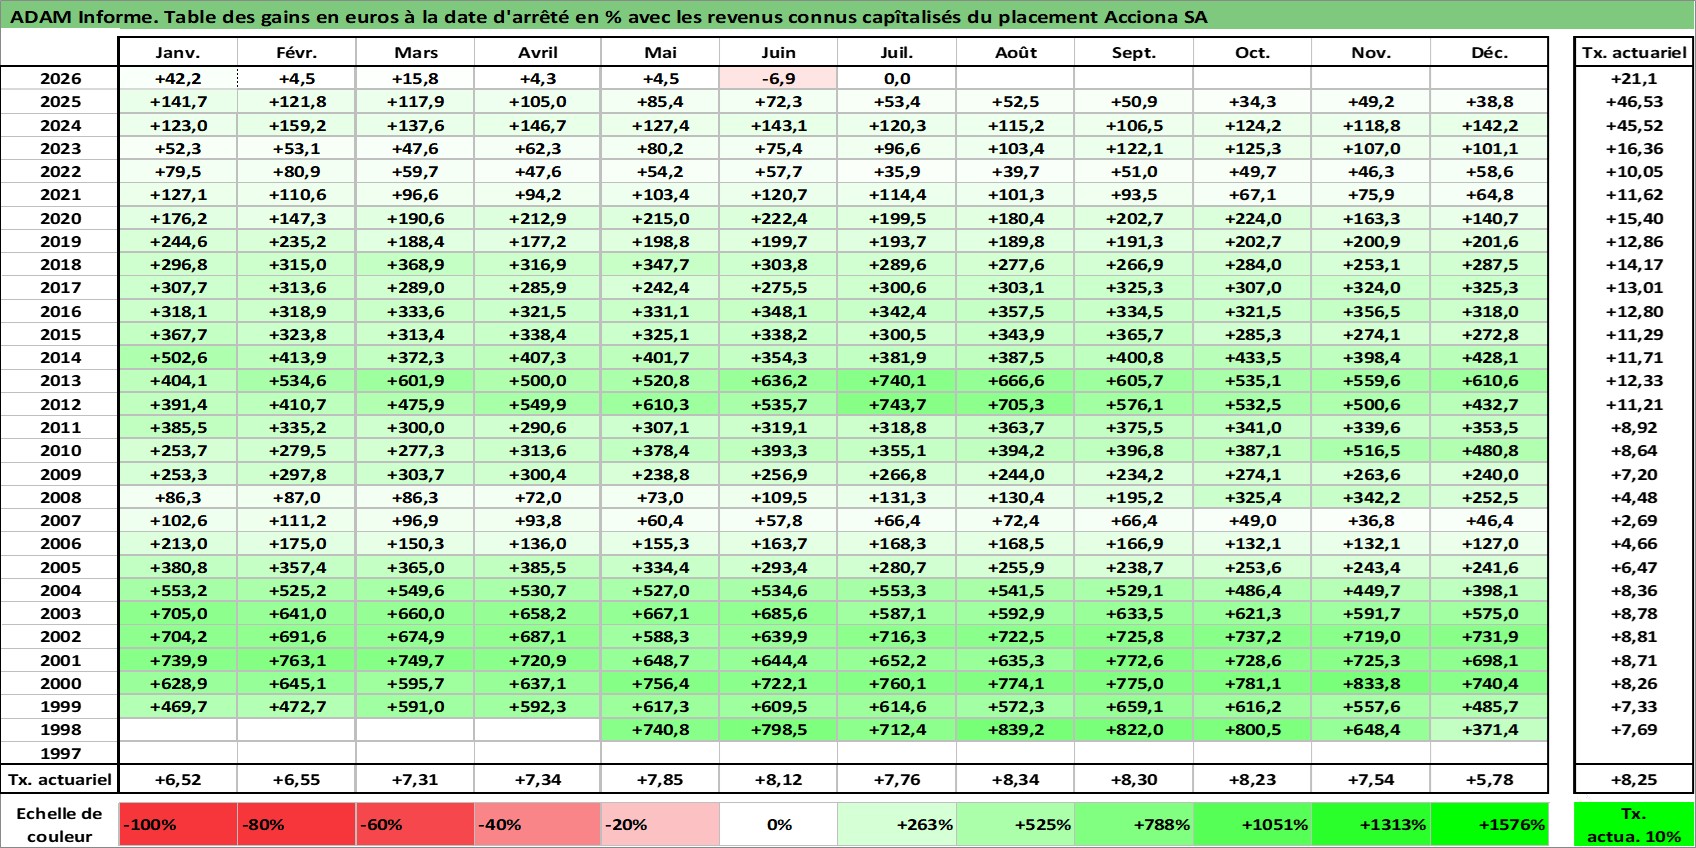Select the pink -6,9 cell for Juin 2026
The width and height of the screenshot is (1696, 848).
[x=778, y=78]
